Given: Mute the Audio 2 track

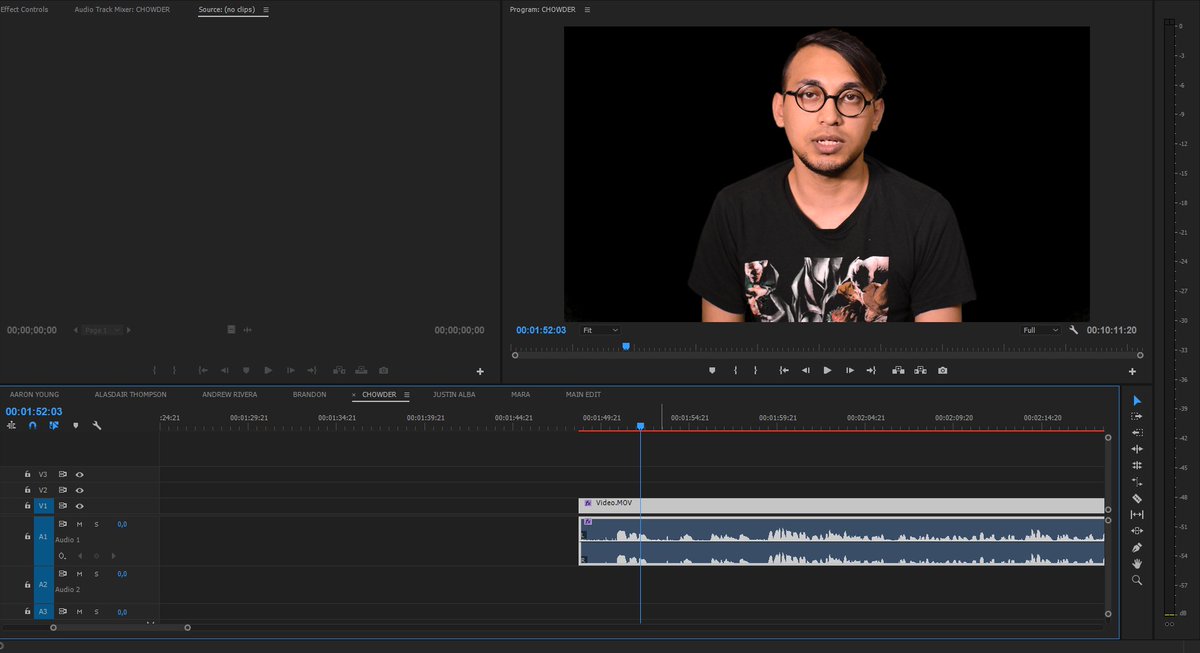Looking at the screenshot, I should pyautogui.click(x=79, y=574).
